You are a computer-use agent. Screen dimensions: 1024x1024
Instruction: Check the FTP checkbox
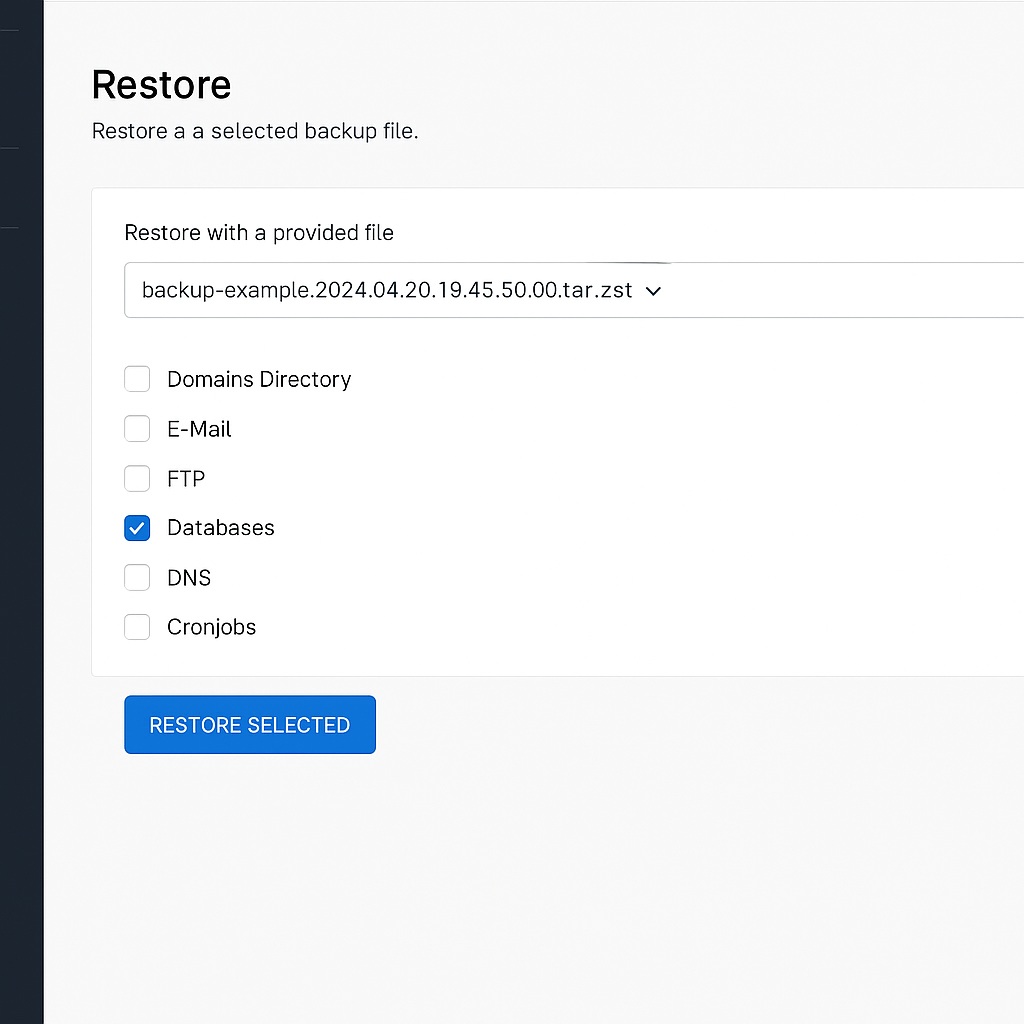tap(137, 479)
